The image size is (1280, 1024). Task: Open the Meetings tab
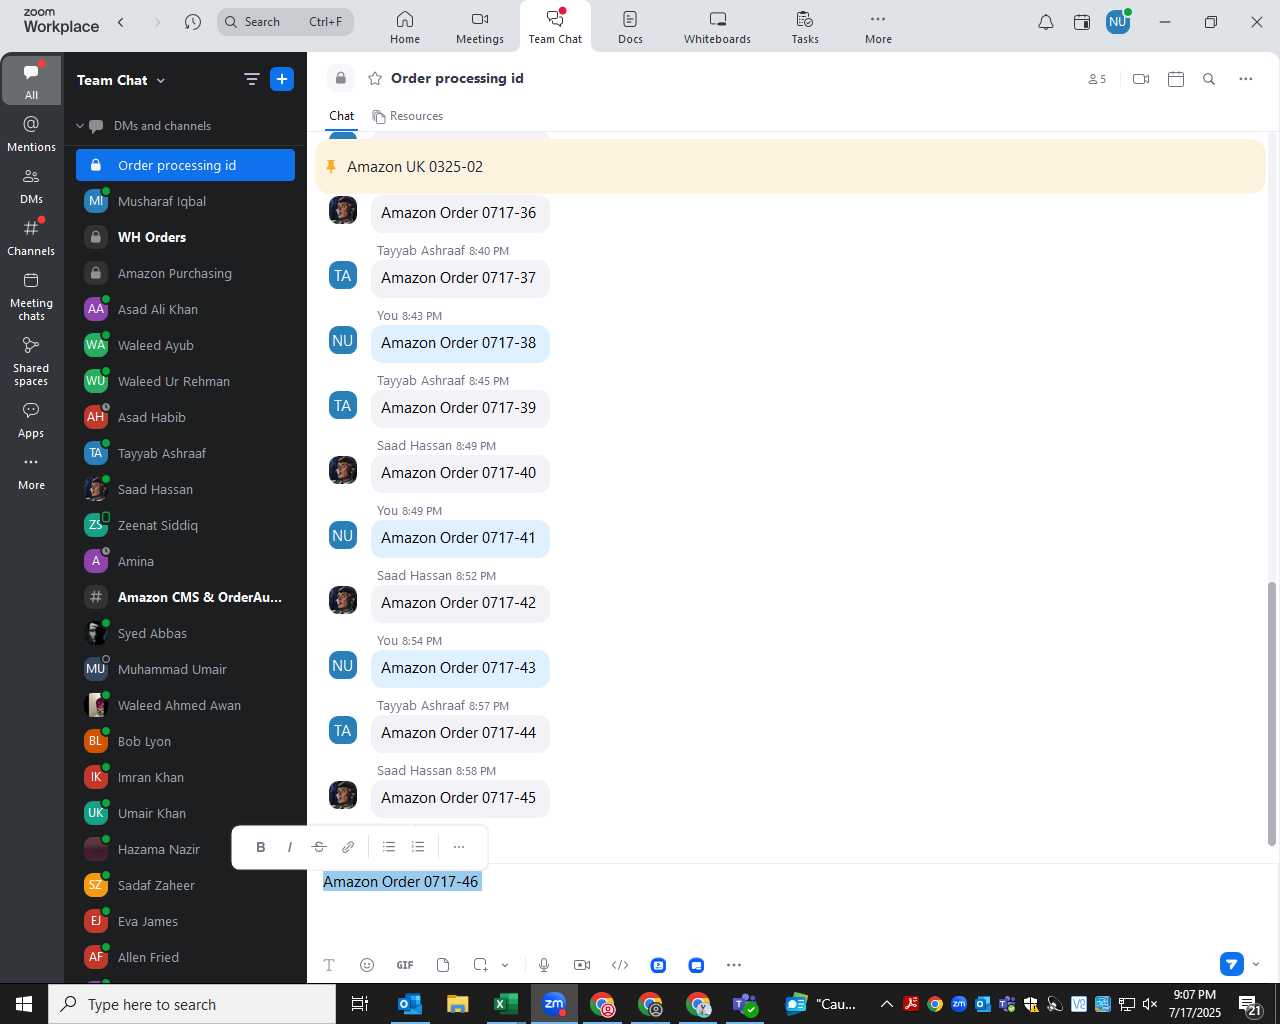(480, 27)
